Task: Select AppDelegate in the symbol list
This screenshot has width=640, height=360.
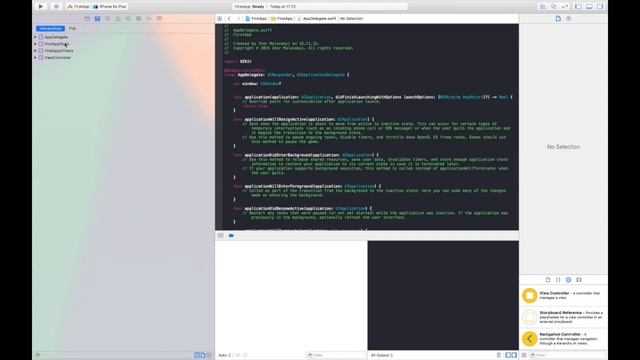Action: click(x=56, y=37)
